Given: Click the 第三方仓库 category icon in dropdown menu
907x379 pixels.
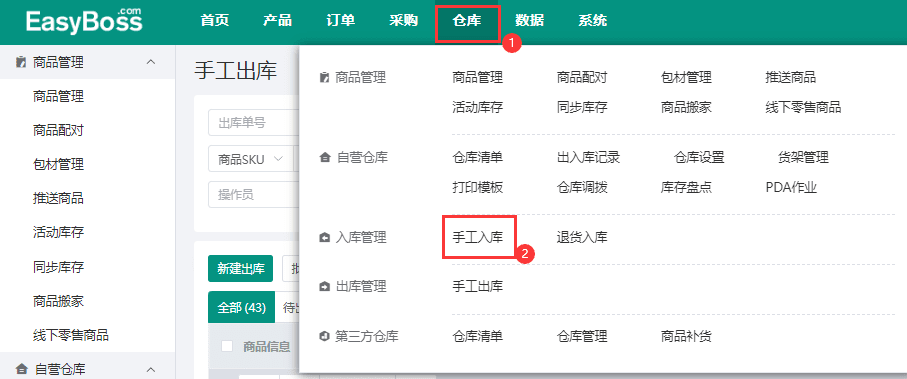Looking at the screenshot, I should tap(325, 336).
